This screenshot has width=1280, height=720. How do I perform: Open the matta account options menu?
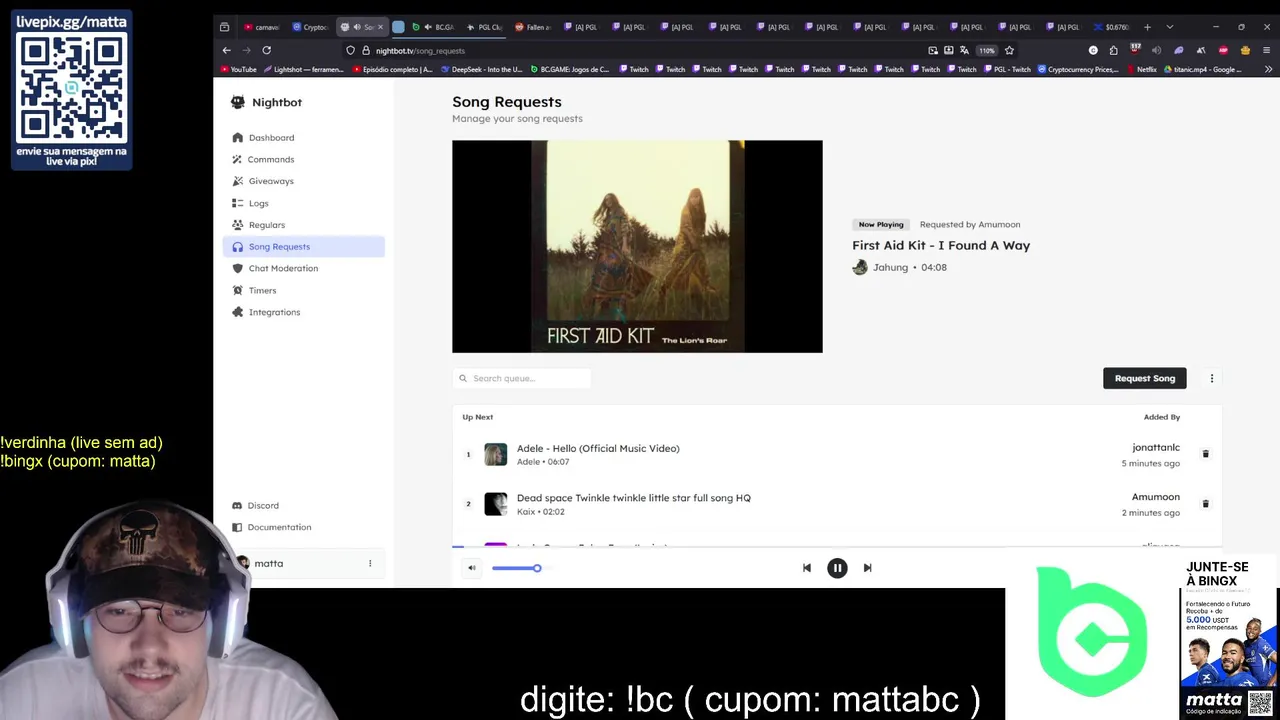pos(370,564)
